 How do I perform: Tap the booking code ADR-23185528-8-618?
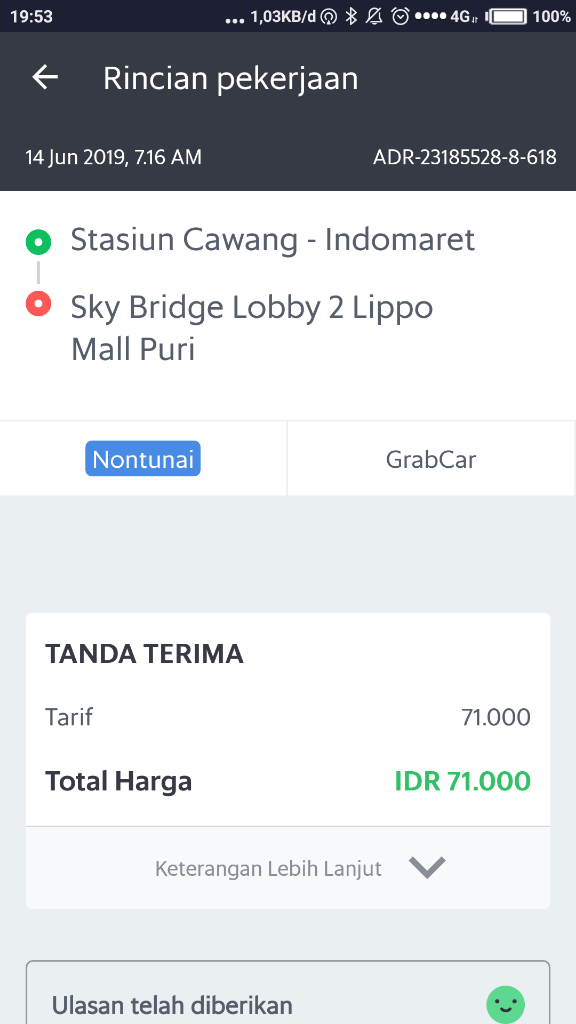465,157
